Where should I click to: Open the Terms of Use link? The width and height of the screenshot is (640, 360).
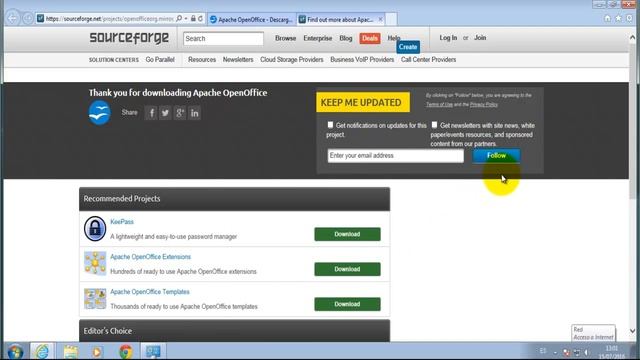pos(440,104)
